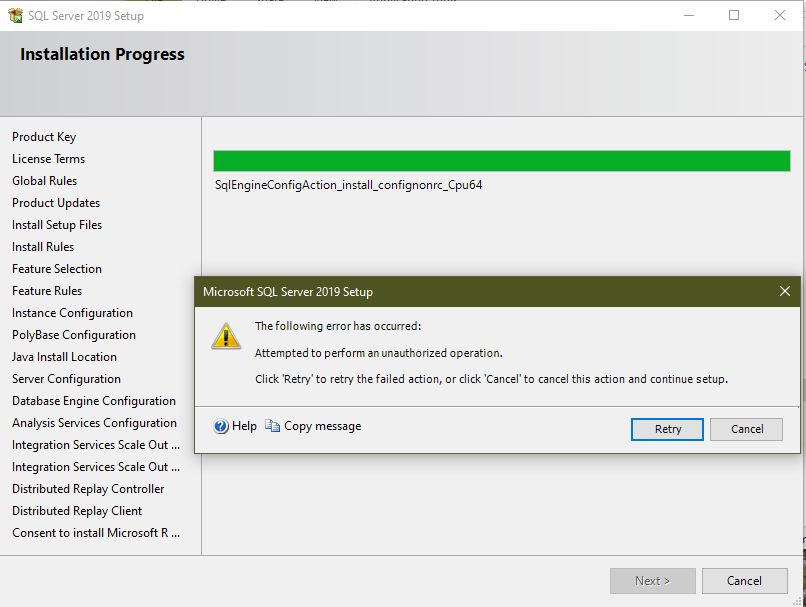Select the Feature Selection step
The height and width of the screenshot is (607, 806).
pos(57,269)
